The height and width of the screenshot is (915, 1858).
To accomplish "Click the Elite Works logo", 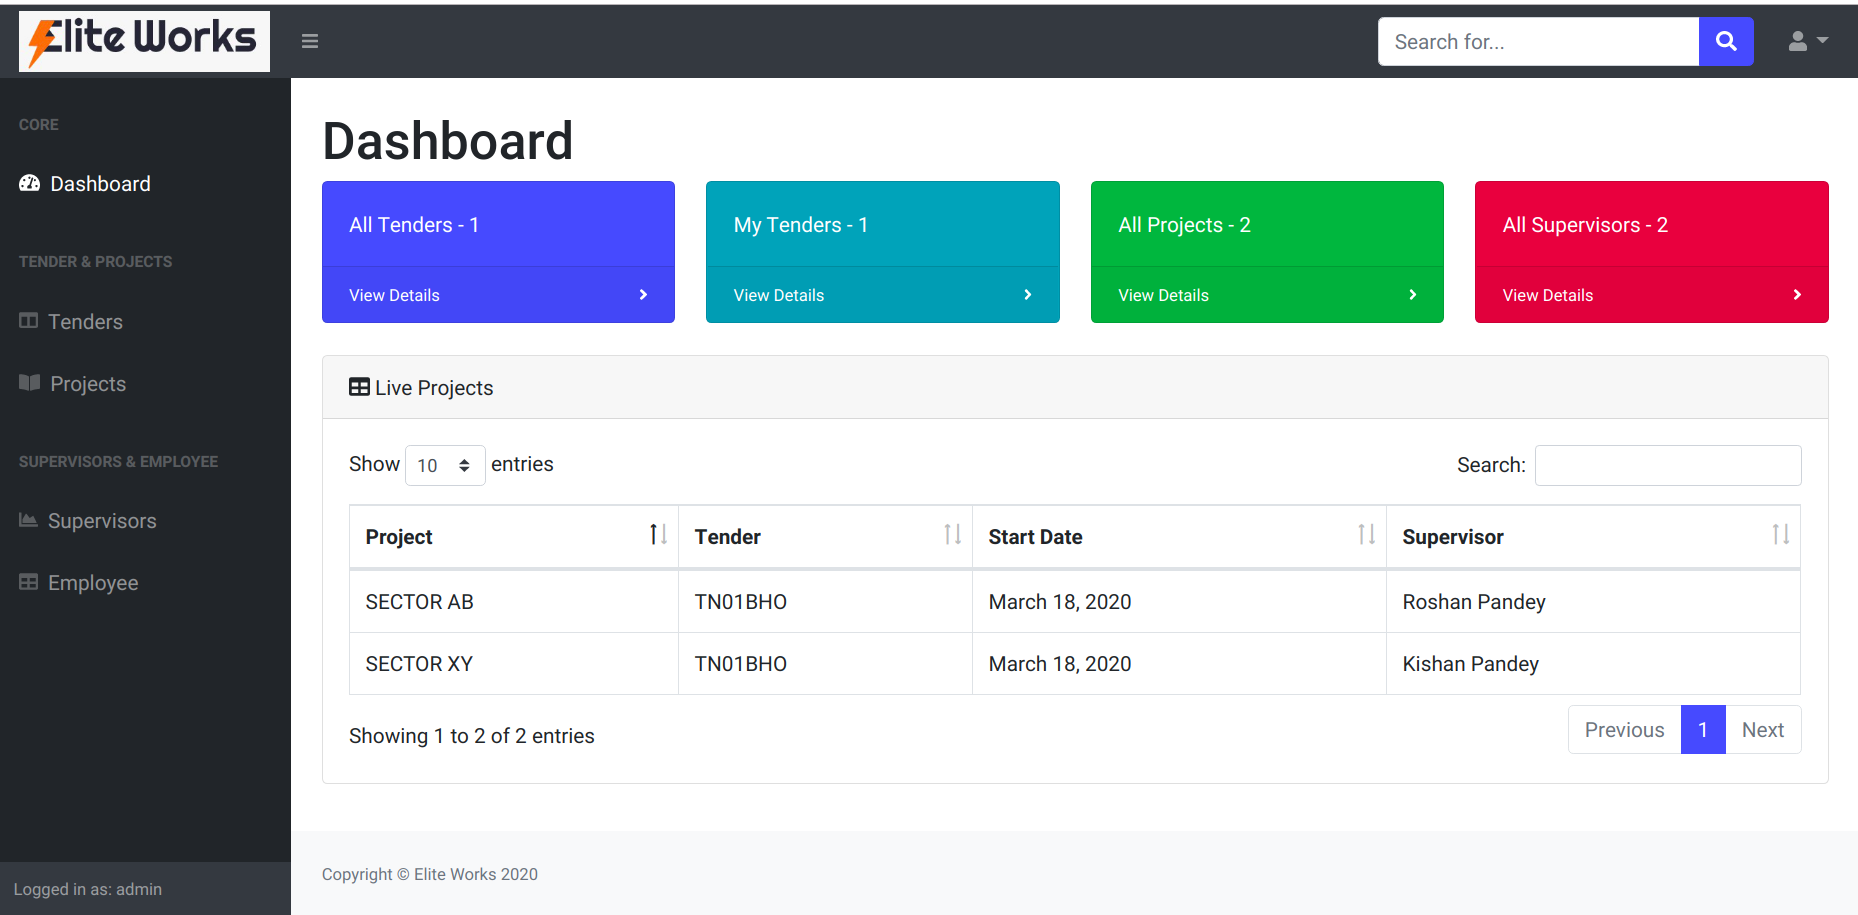I will pos(143,41).
